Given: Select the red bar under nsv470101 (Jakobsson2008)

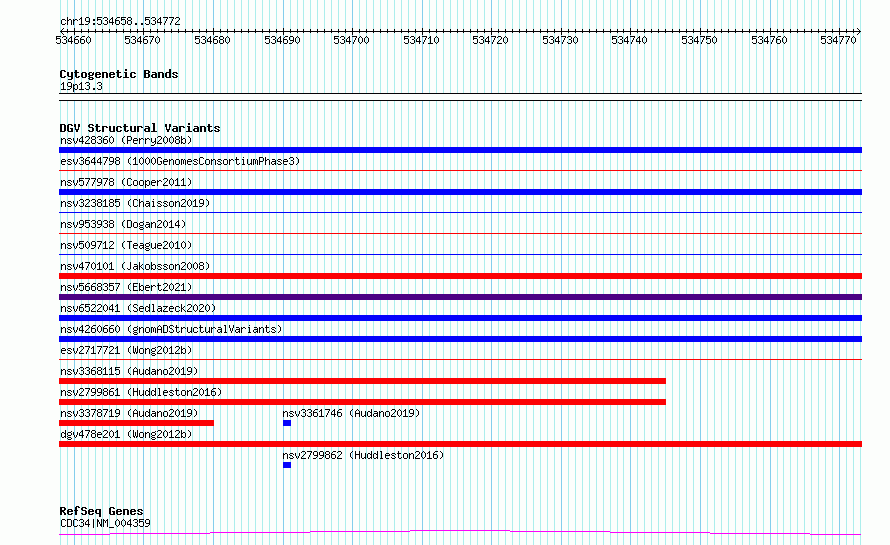Looking at the screenshot, I should pyautogui.click(x=460, y=276).
